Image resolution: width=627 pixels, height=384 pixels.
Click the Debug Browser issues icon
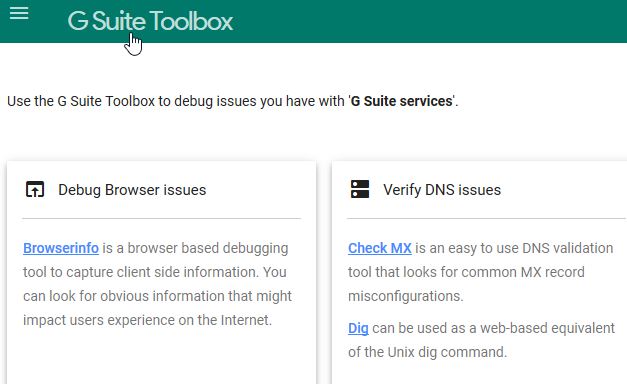pyautogui.click(x=35, y=190)
